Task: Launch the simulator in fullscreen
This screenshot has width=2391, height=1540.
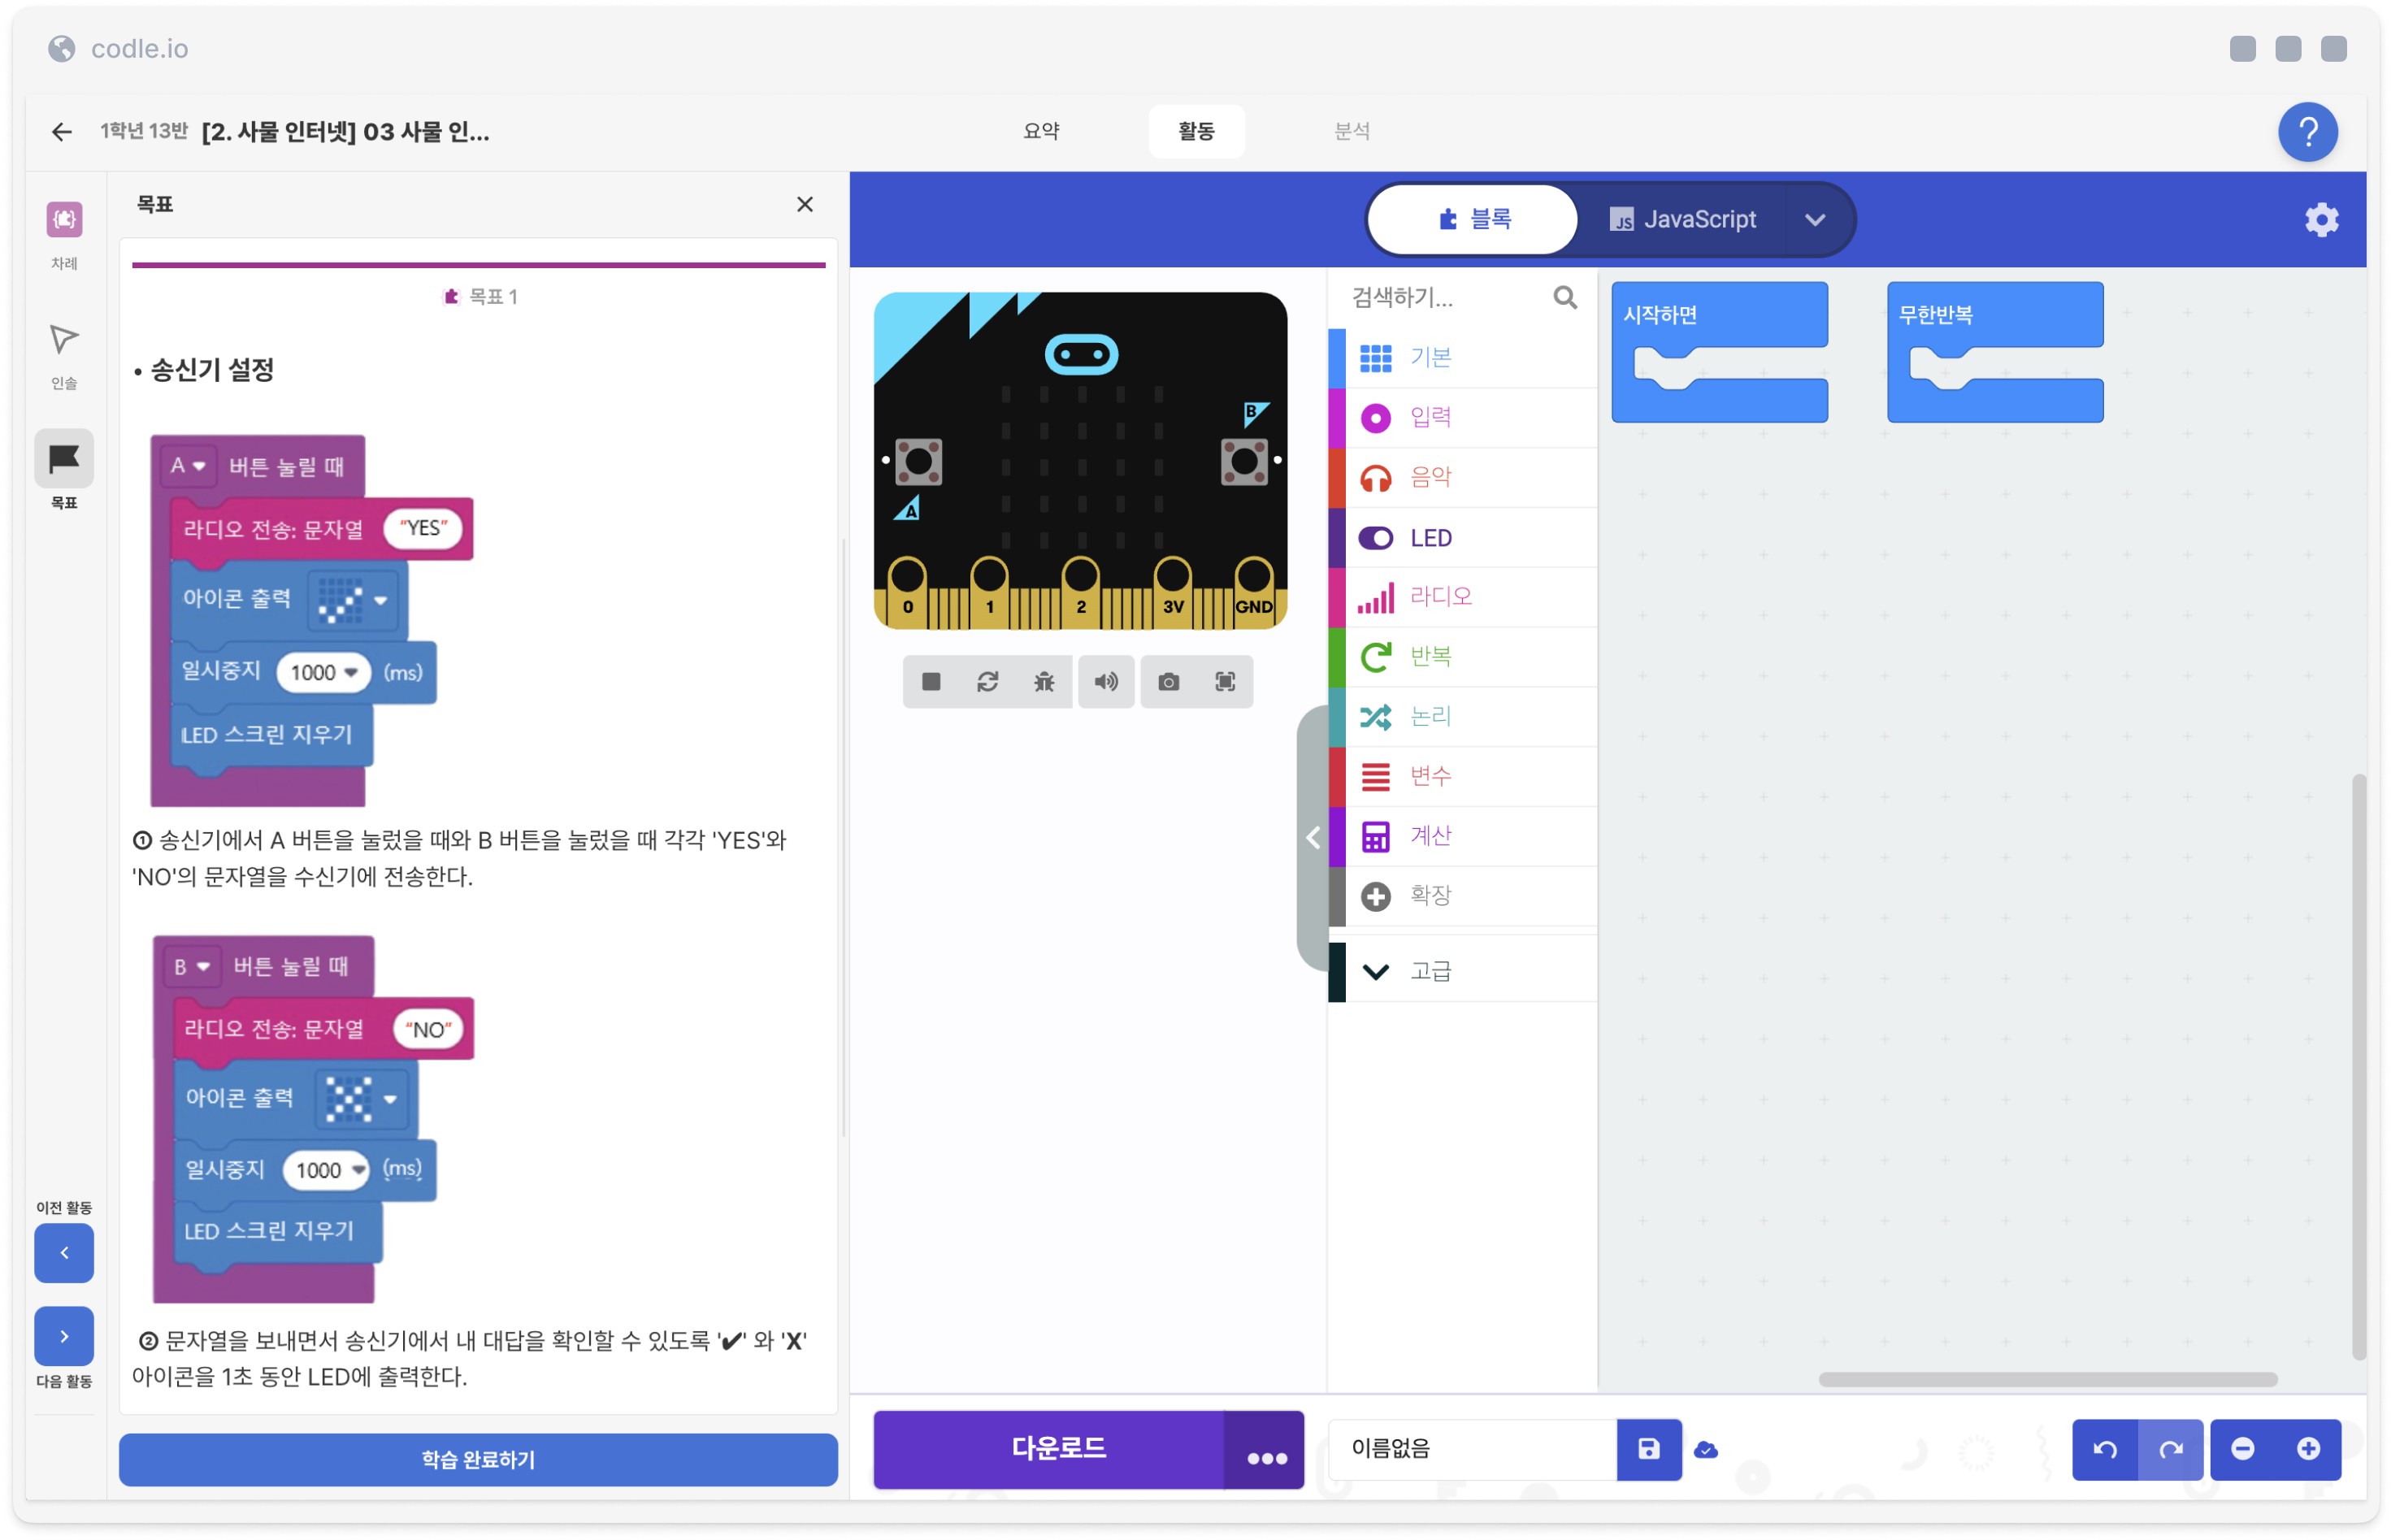Action: (1225, 682)
